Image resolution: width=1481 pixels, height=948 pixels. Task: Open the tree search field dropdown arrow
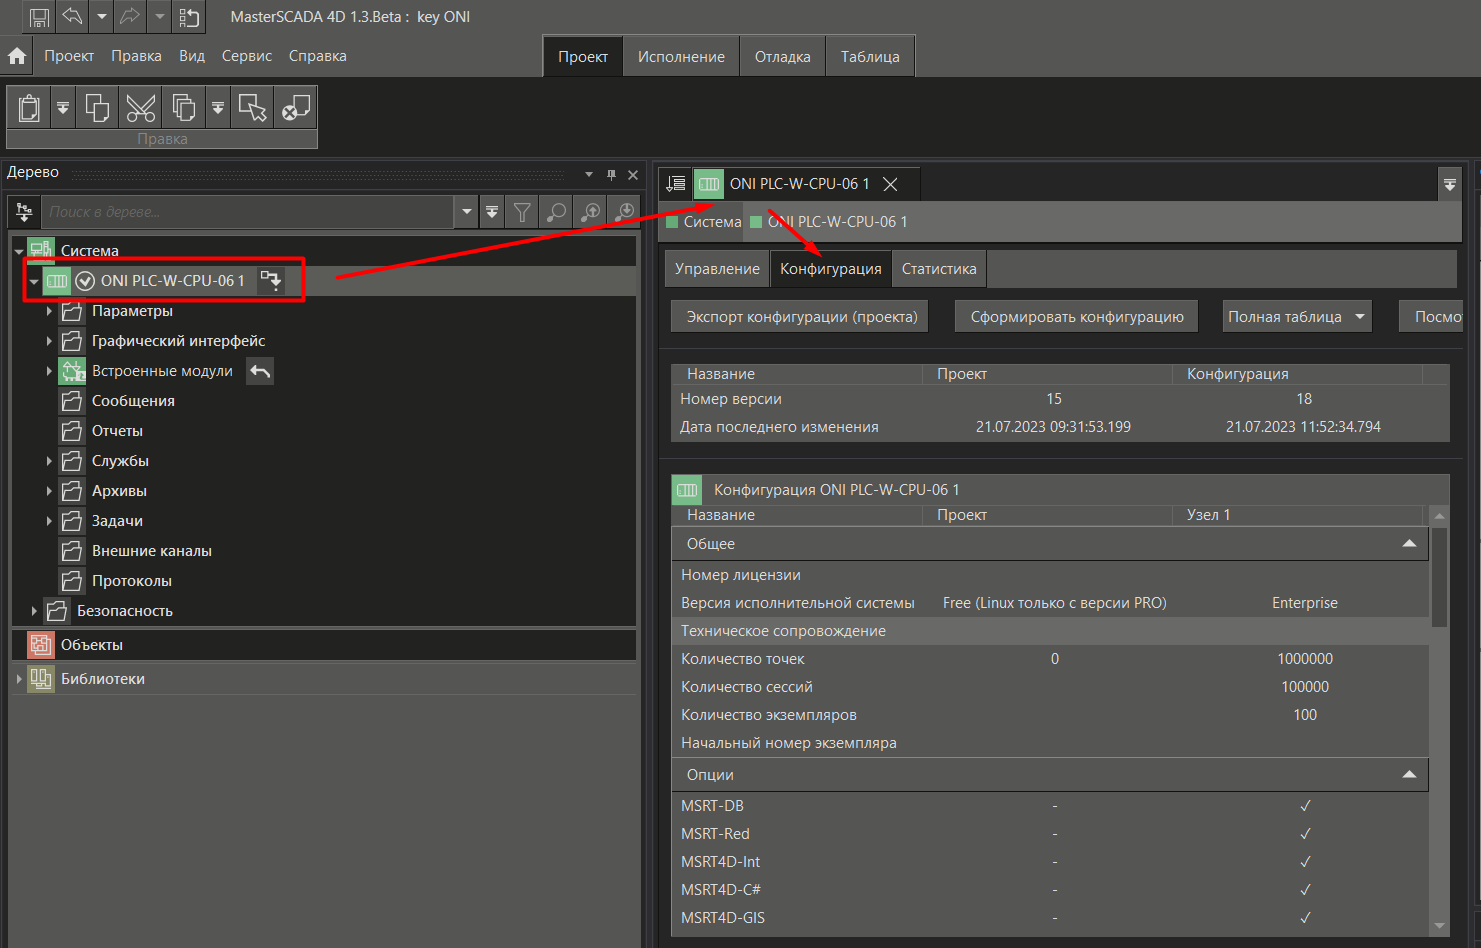click(x=466, y=212)
